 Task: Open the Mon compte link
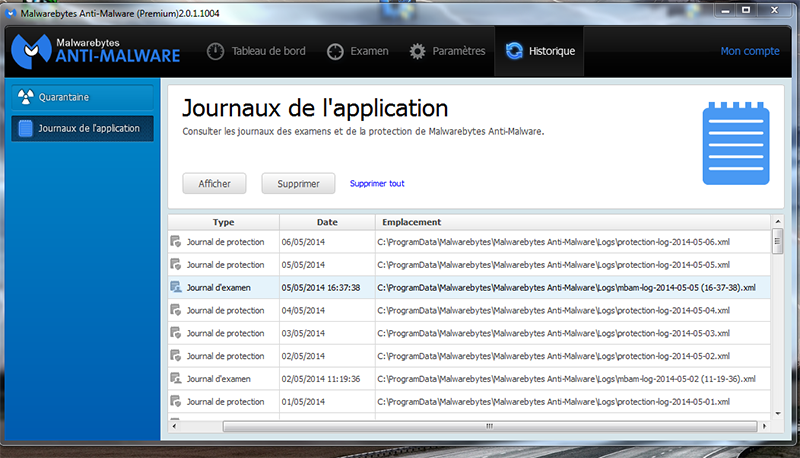coord(750,51)
